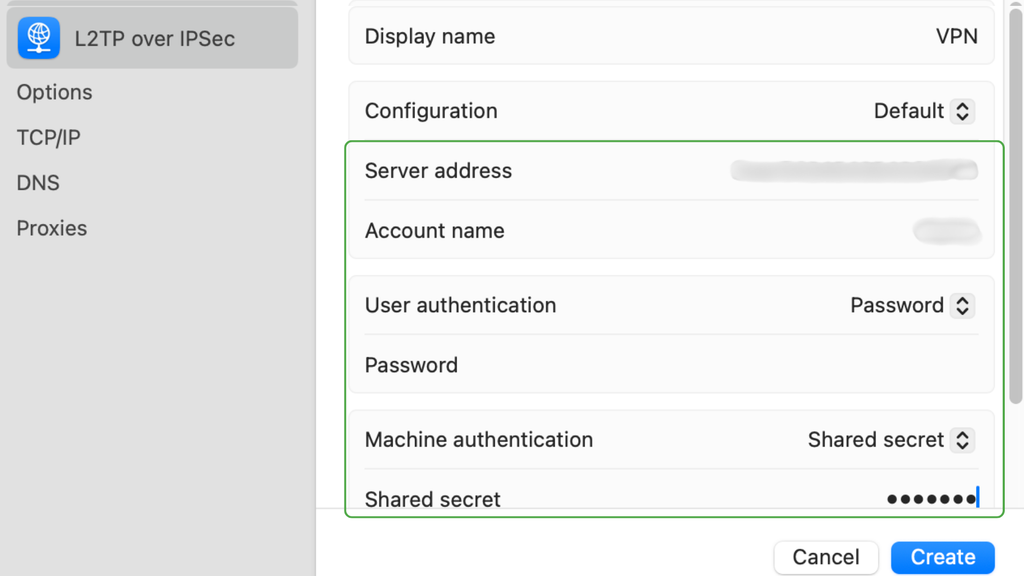Image resolution: width=1024 pixels, height=576 pixels.
Task: Open the Machine authentication dropdown
Action: 891,440
